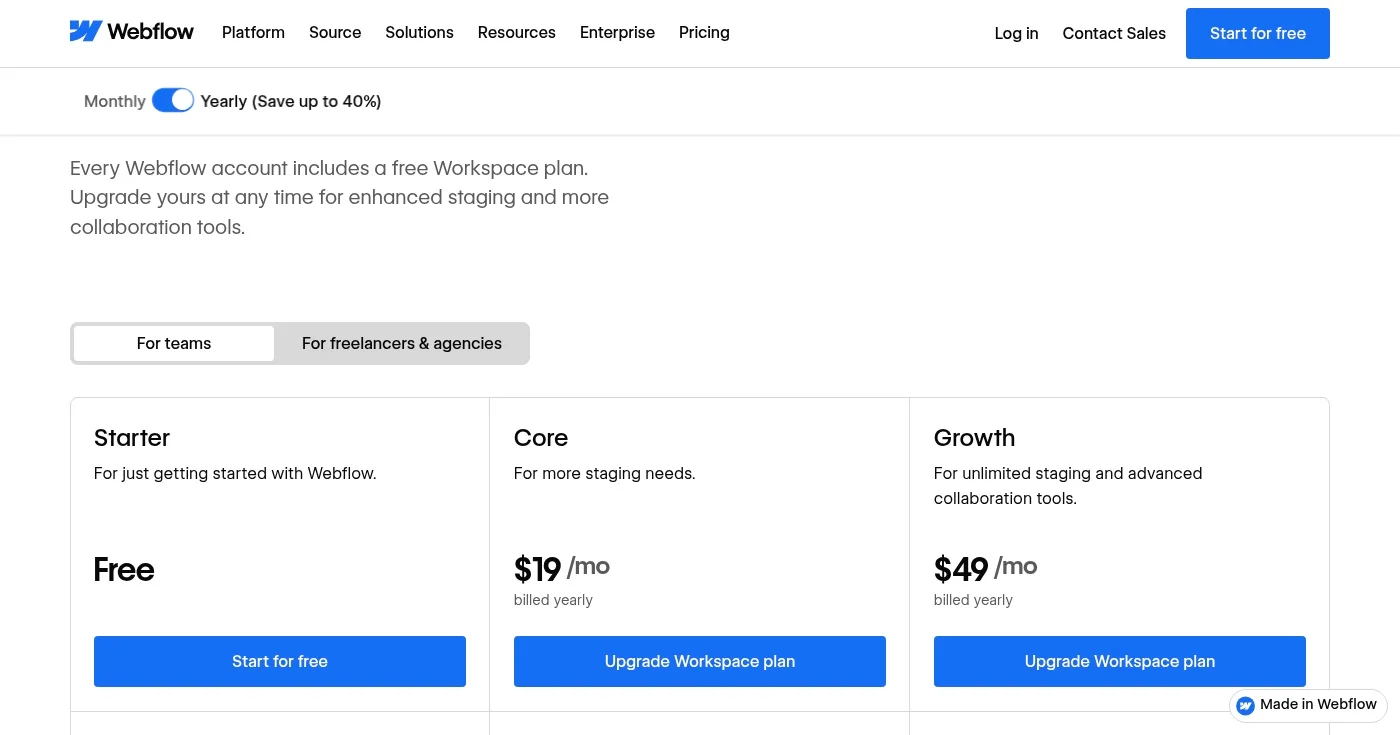1400x735 pixels.
Task: Select the Monthly billing label
Action: pyautogui.click(x=115, y=101)
